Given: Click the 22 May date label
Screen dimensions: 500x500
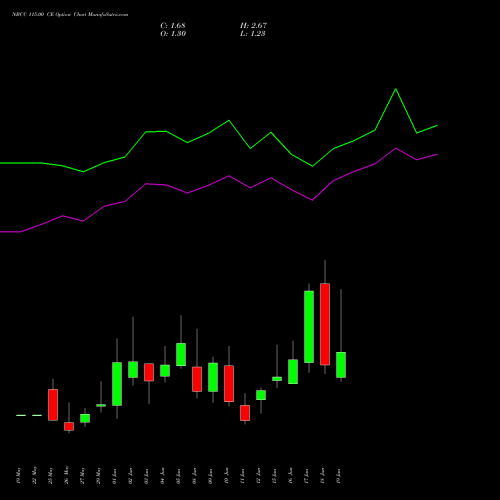Looking at the screenshot, I should [34, 475].
